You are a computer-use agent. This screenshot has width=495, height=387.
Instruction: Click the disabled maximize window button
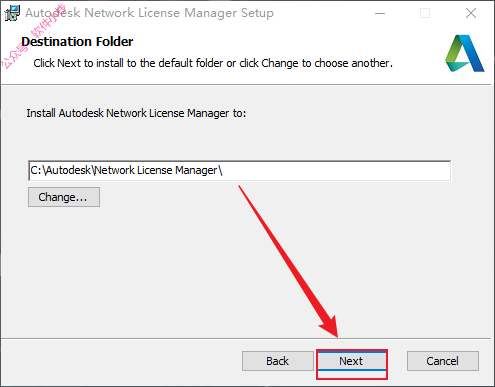point(425,13)
